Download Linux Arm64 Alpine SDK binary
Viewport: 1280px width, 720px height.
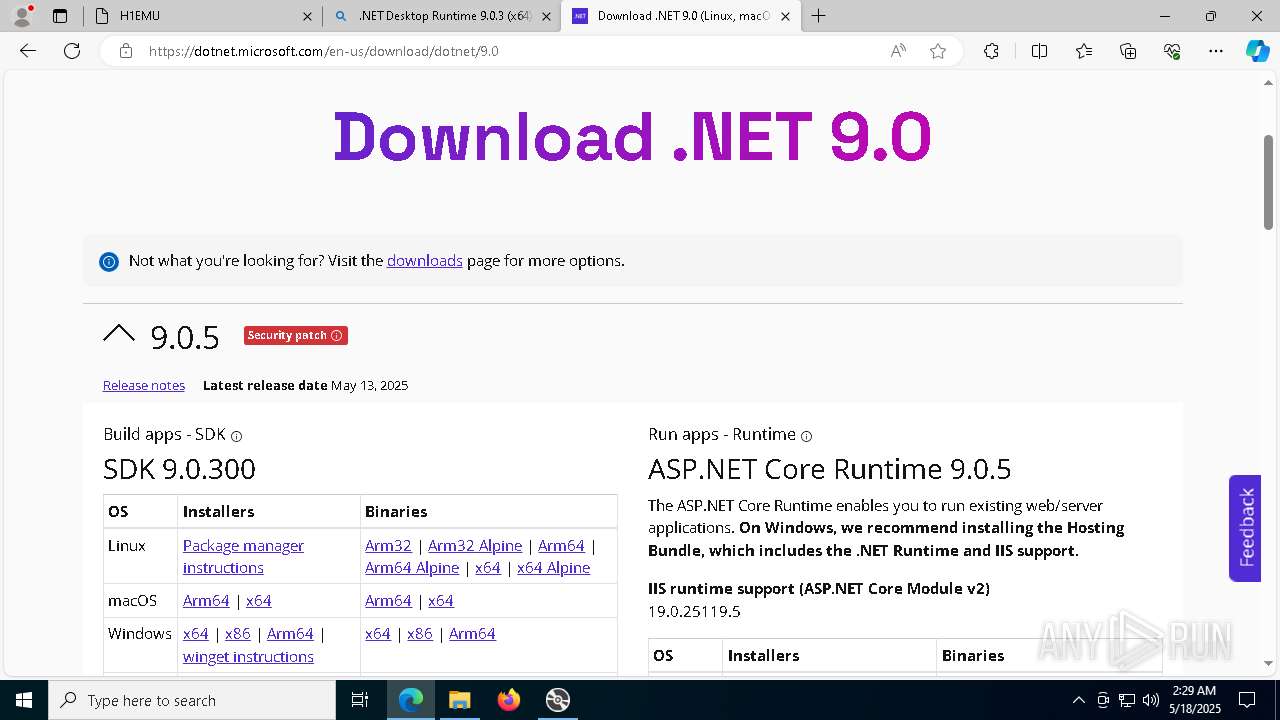412,568
